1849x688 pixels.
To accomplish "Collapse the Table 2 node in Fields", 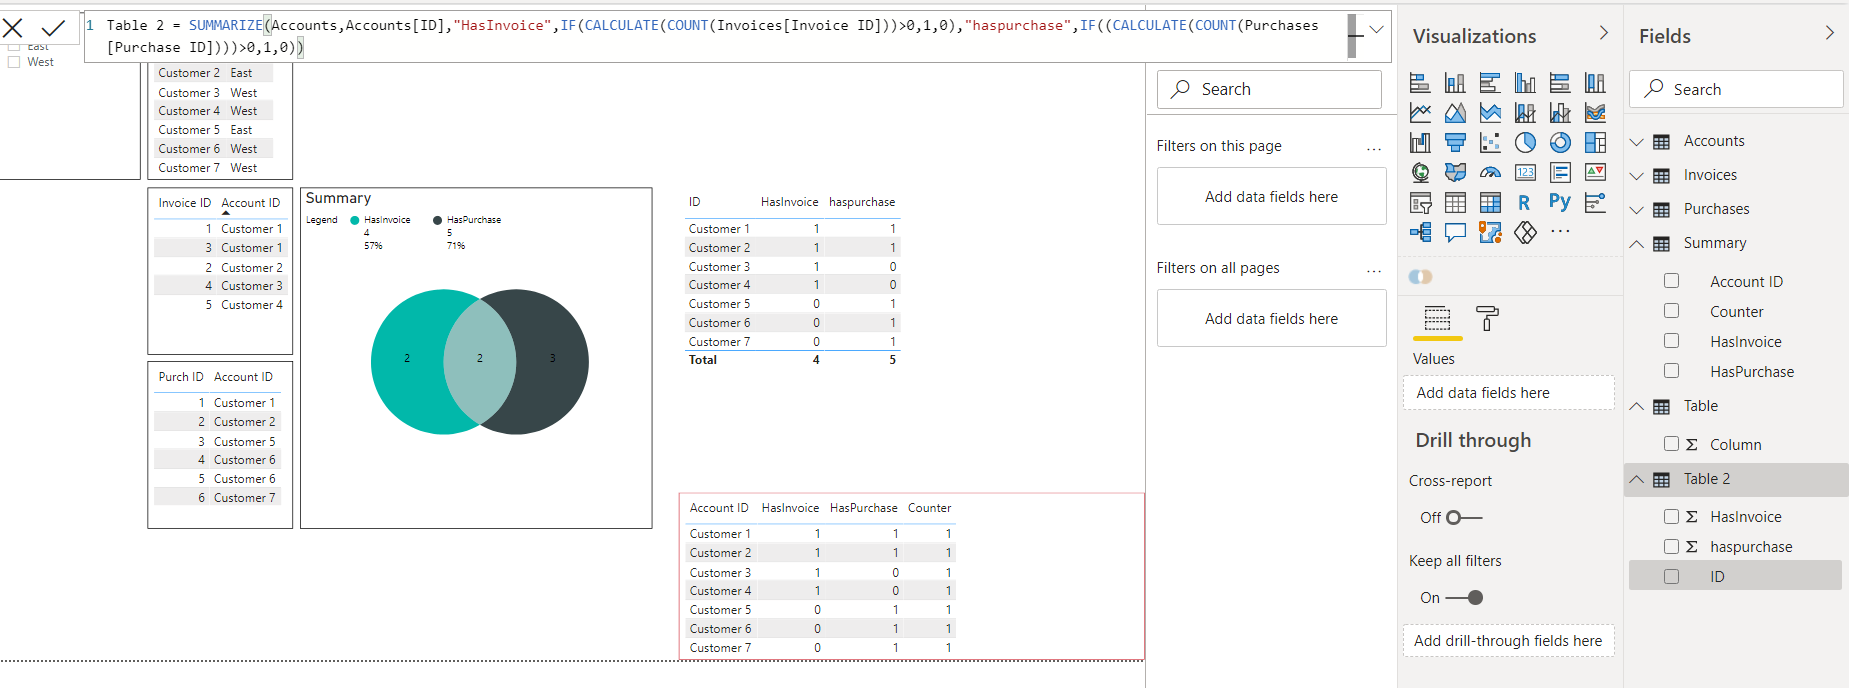I will coord(1637,479).
